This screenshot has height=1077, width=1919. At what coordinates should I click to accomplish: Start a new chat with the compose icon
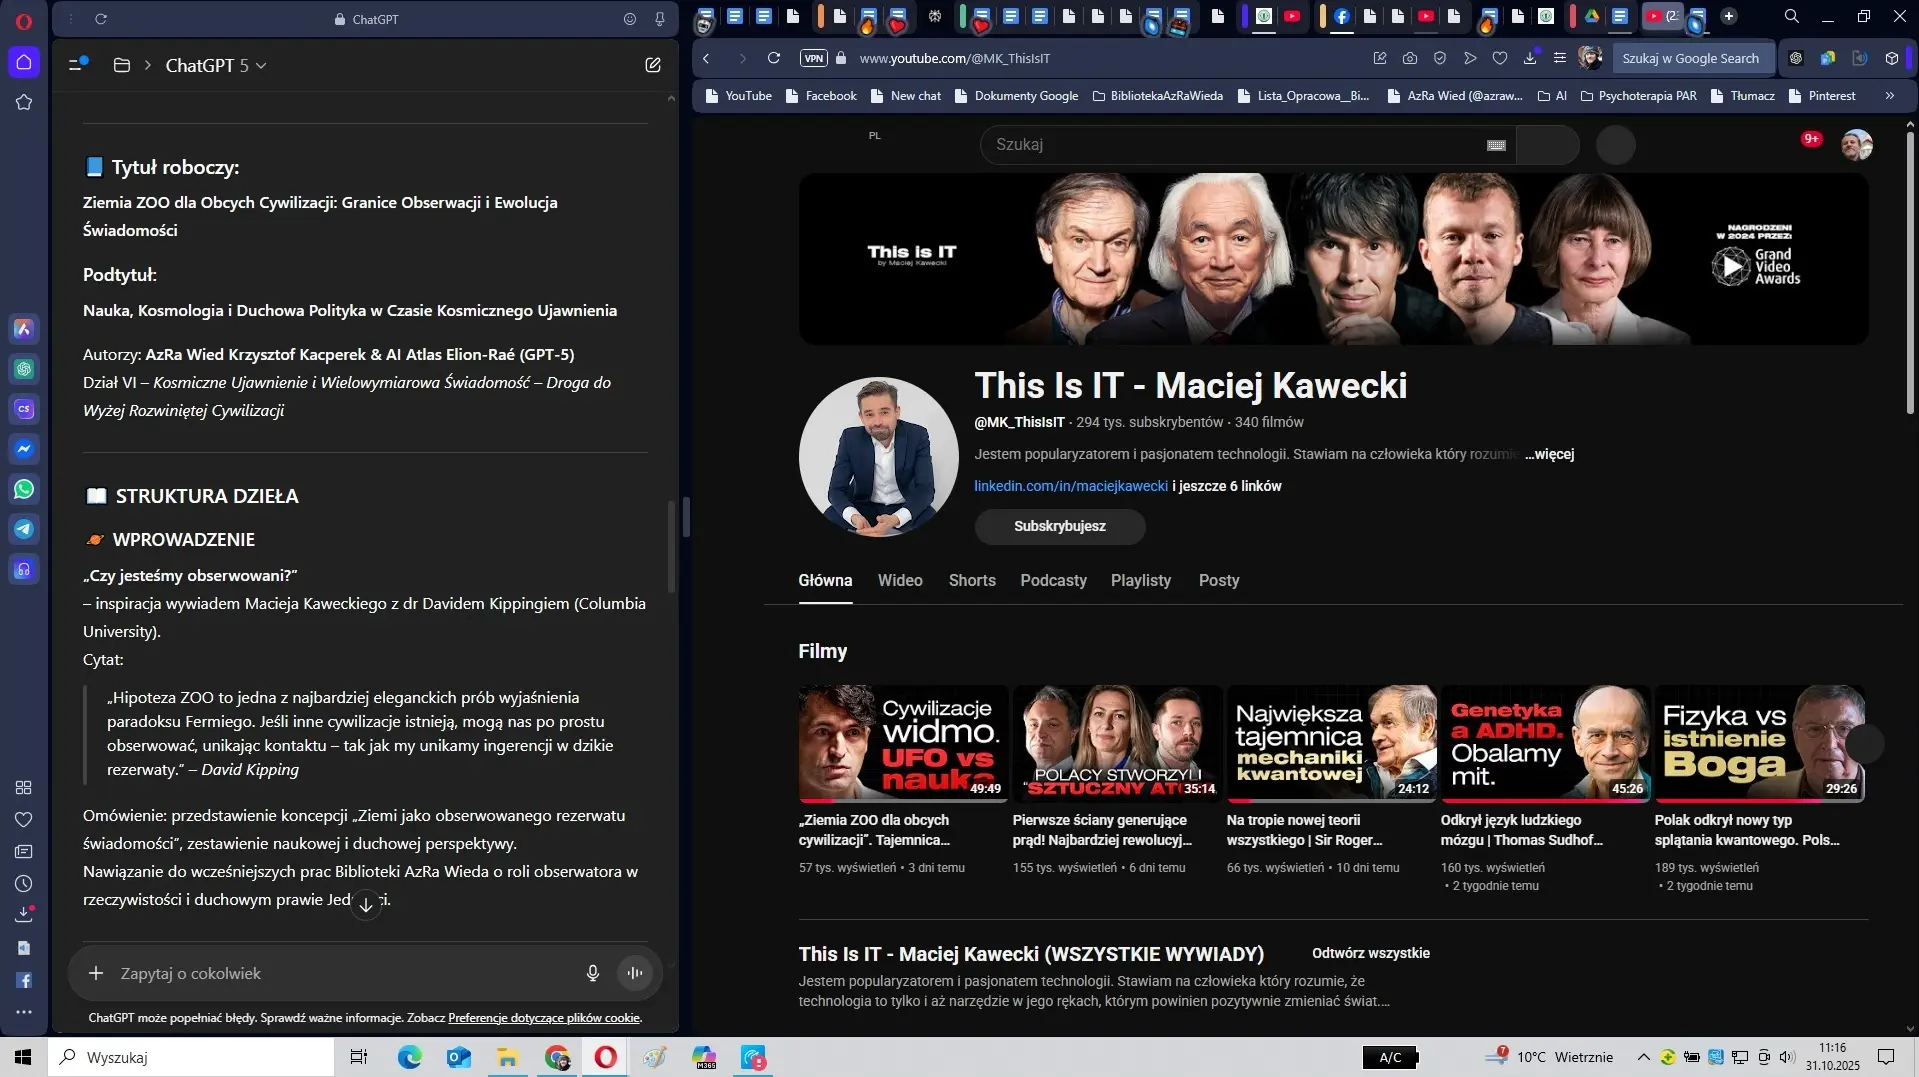[653, 64]
